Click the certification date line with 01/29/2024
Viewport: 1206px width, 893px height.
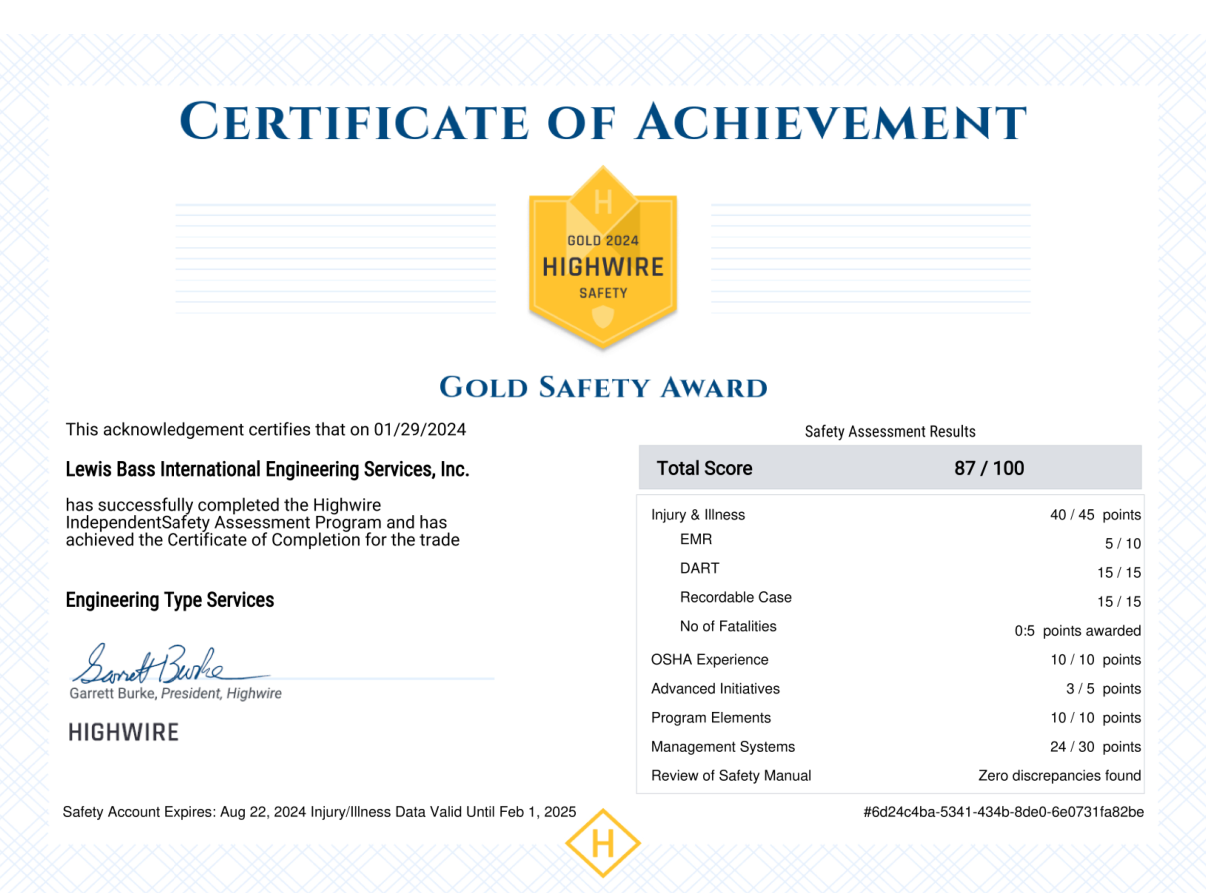pyautogui.click(x=266, y=430)
